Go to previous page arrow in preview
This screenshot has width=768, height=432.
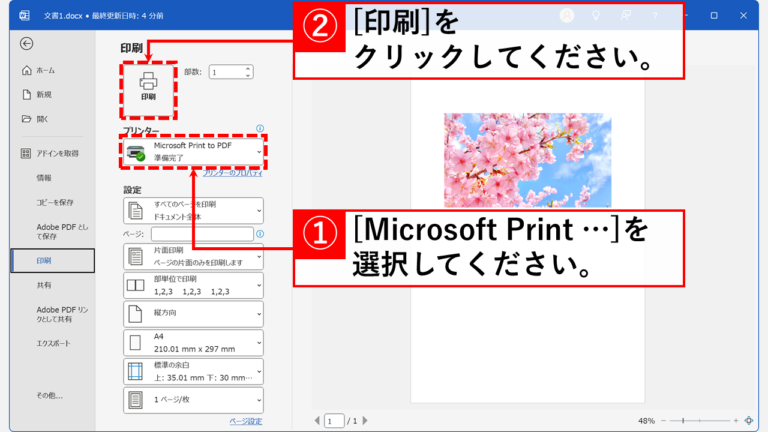click(x=318, y=421)
